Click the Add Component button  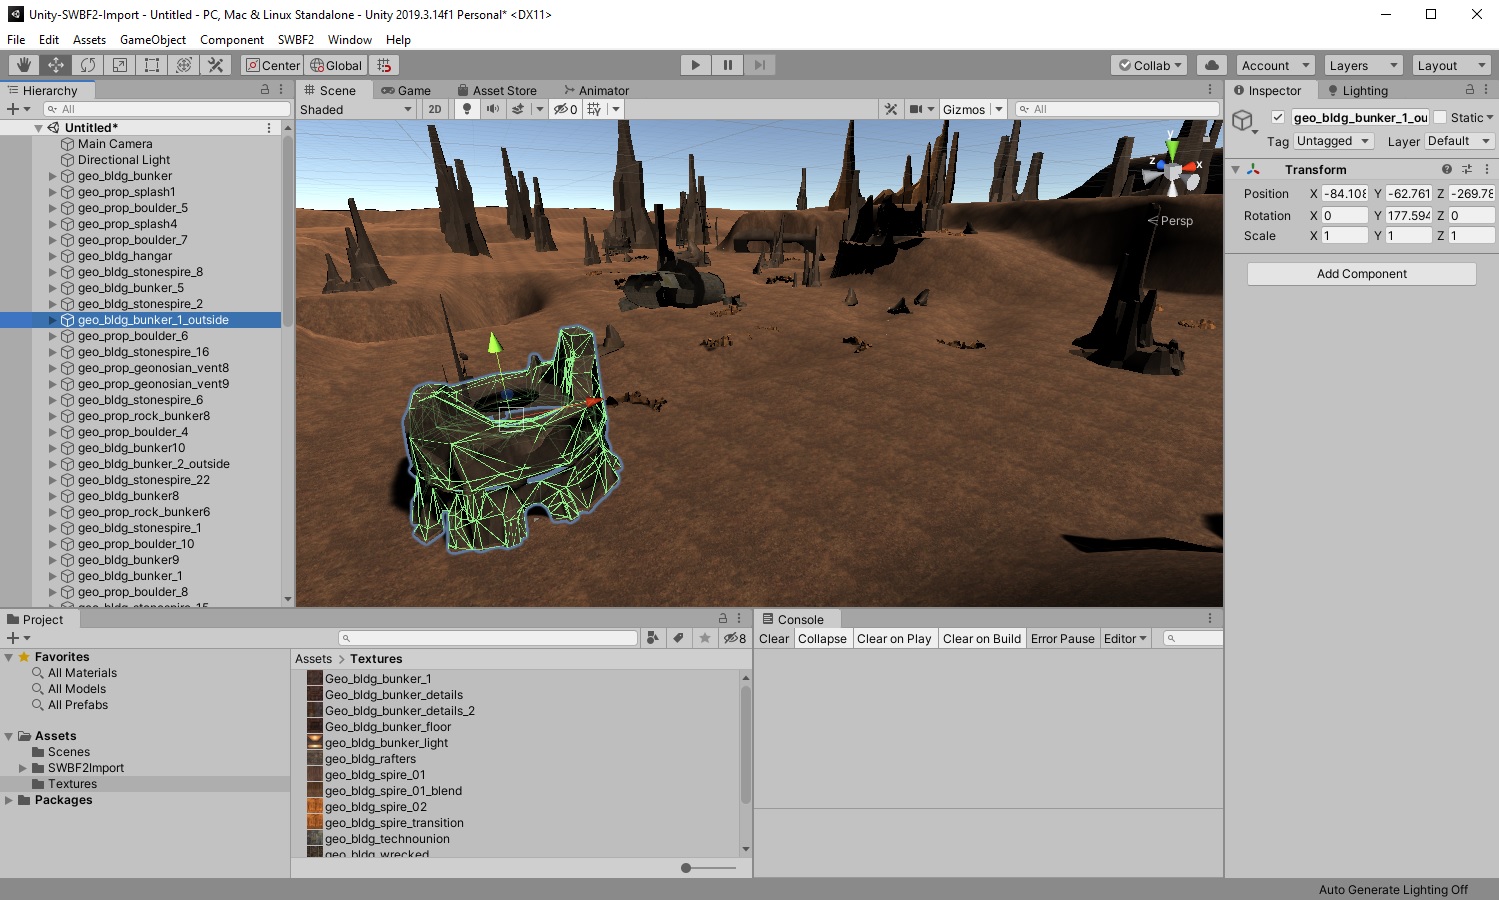click(x=1361, y=273)
